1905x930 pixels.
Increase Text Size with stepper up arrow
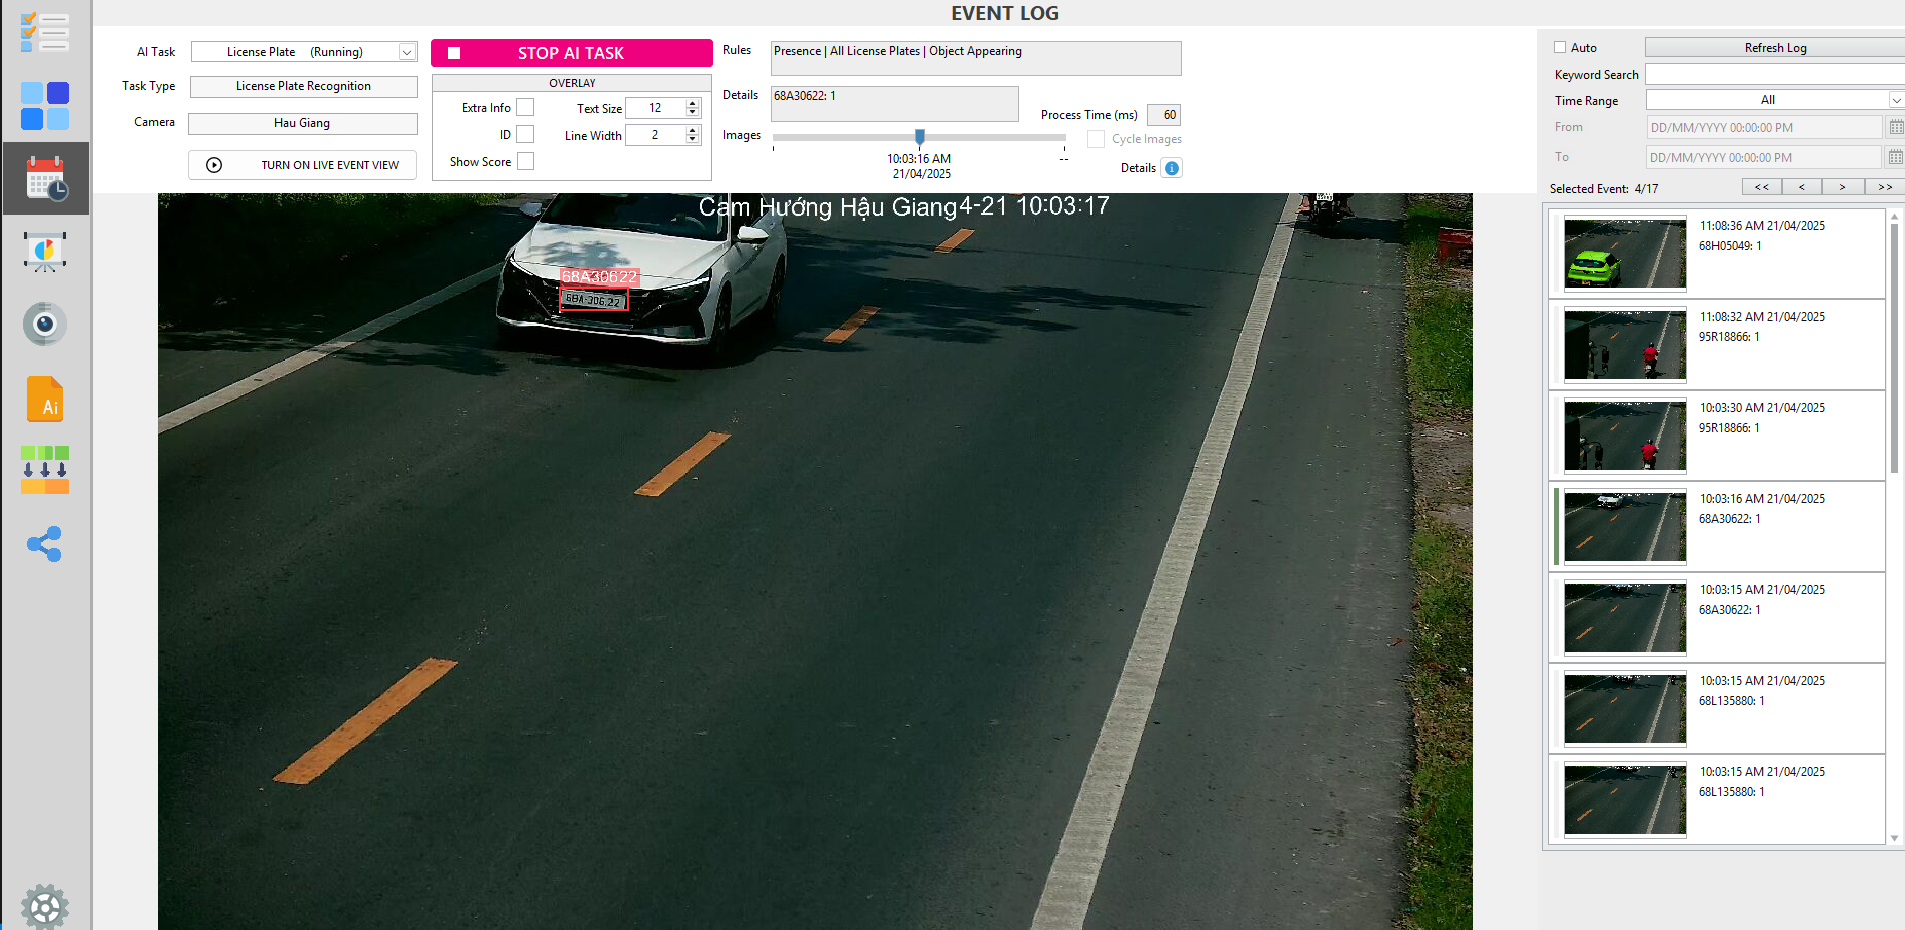tap(692, 104)
